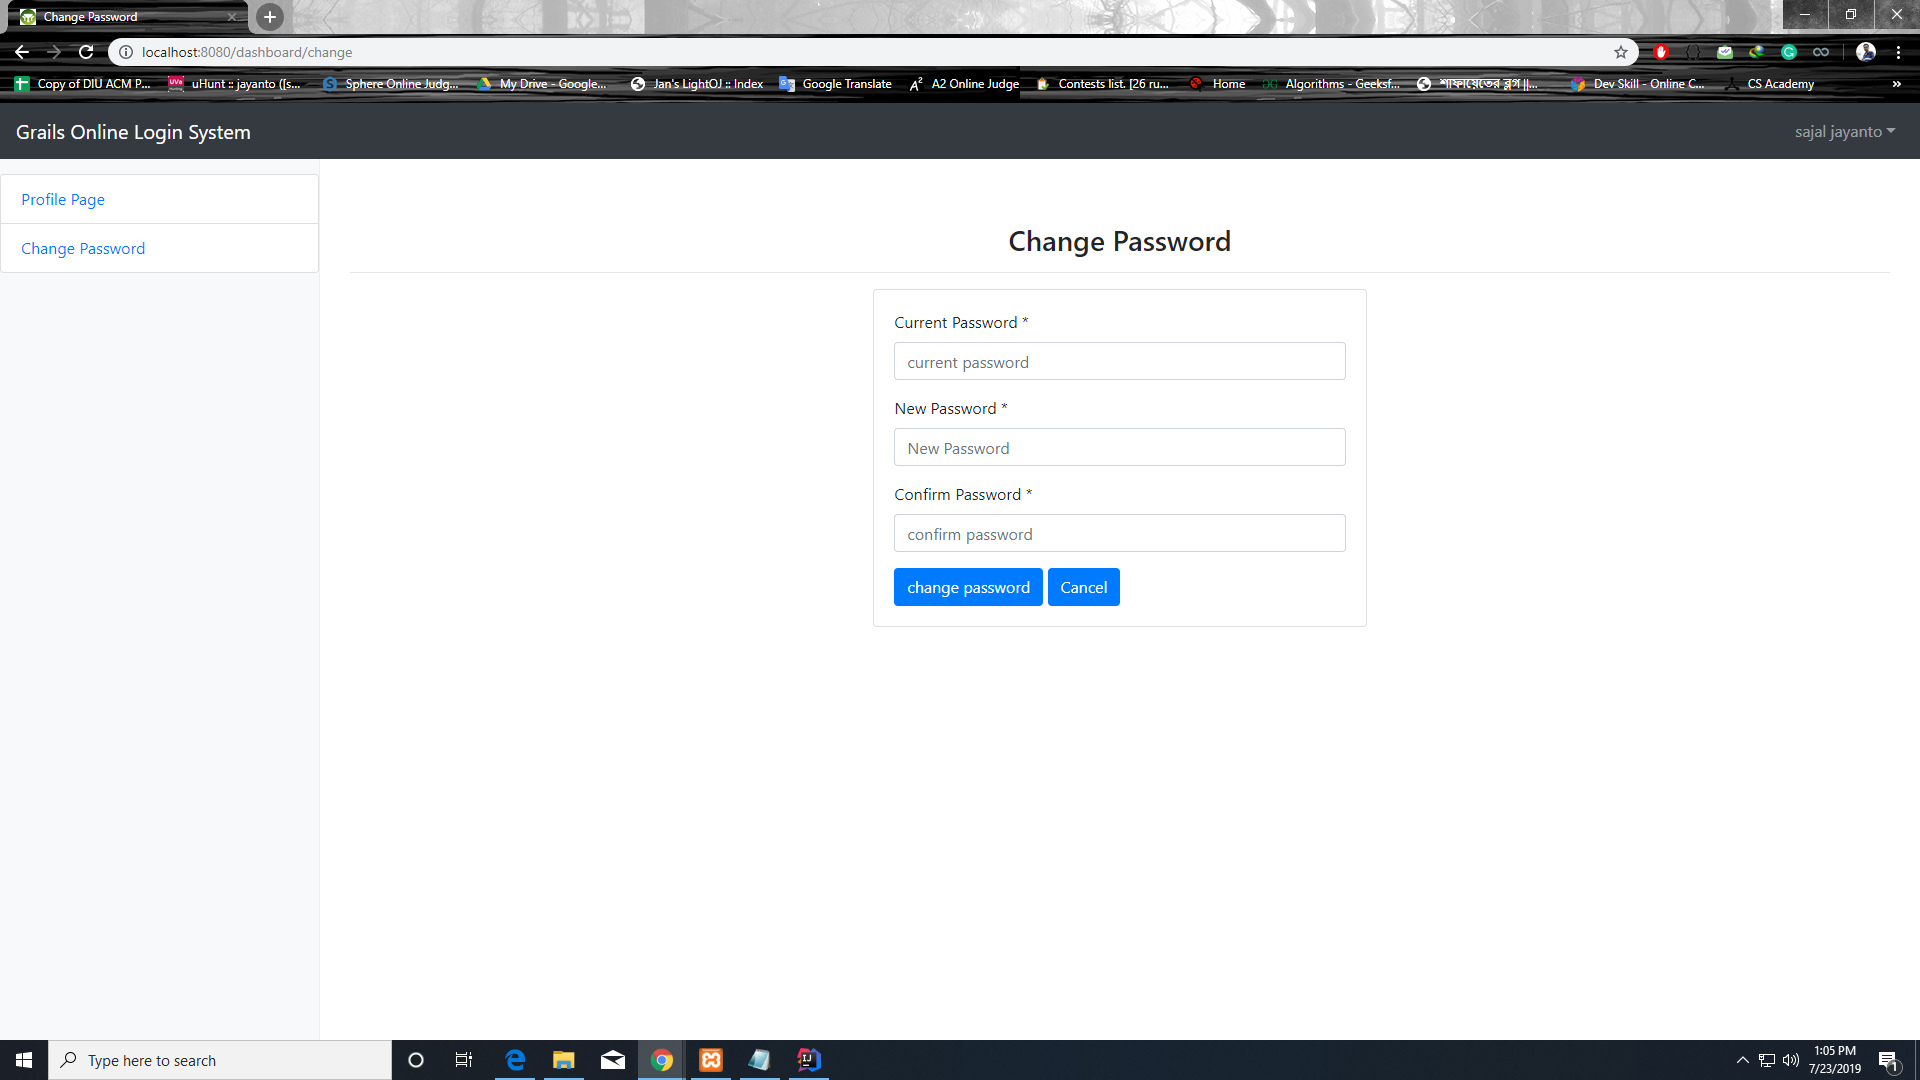Click the change password button
Viewport: 1920px width, 1080px height.
[x=967, y=587]
